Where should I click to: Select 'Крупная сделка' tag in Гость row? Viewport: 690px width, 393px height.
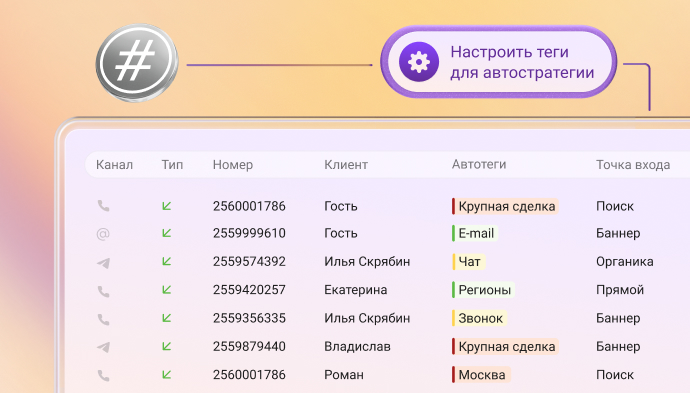tap(505, 206)
